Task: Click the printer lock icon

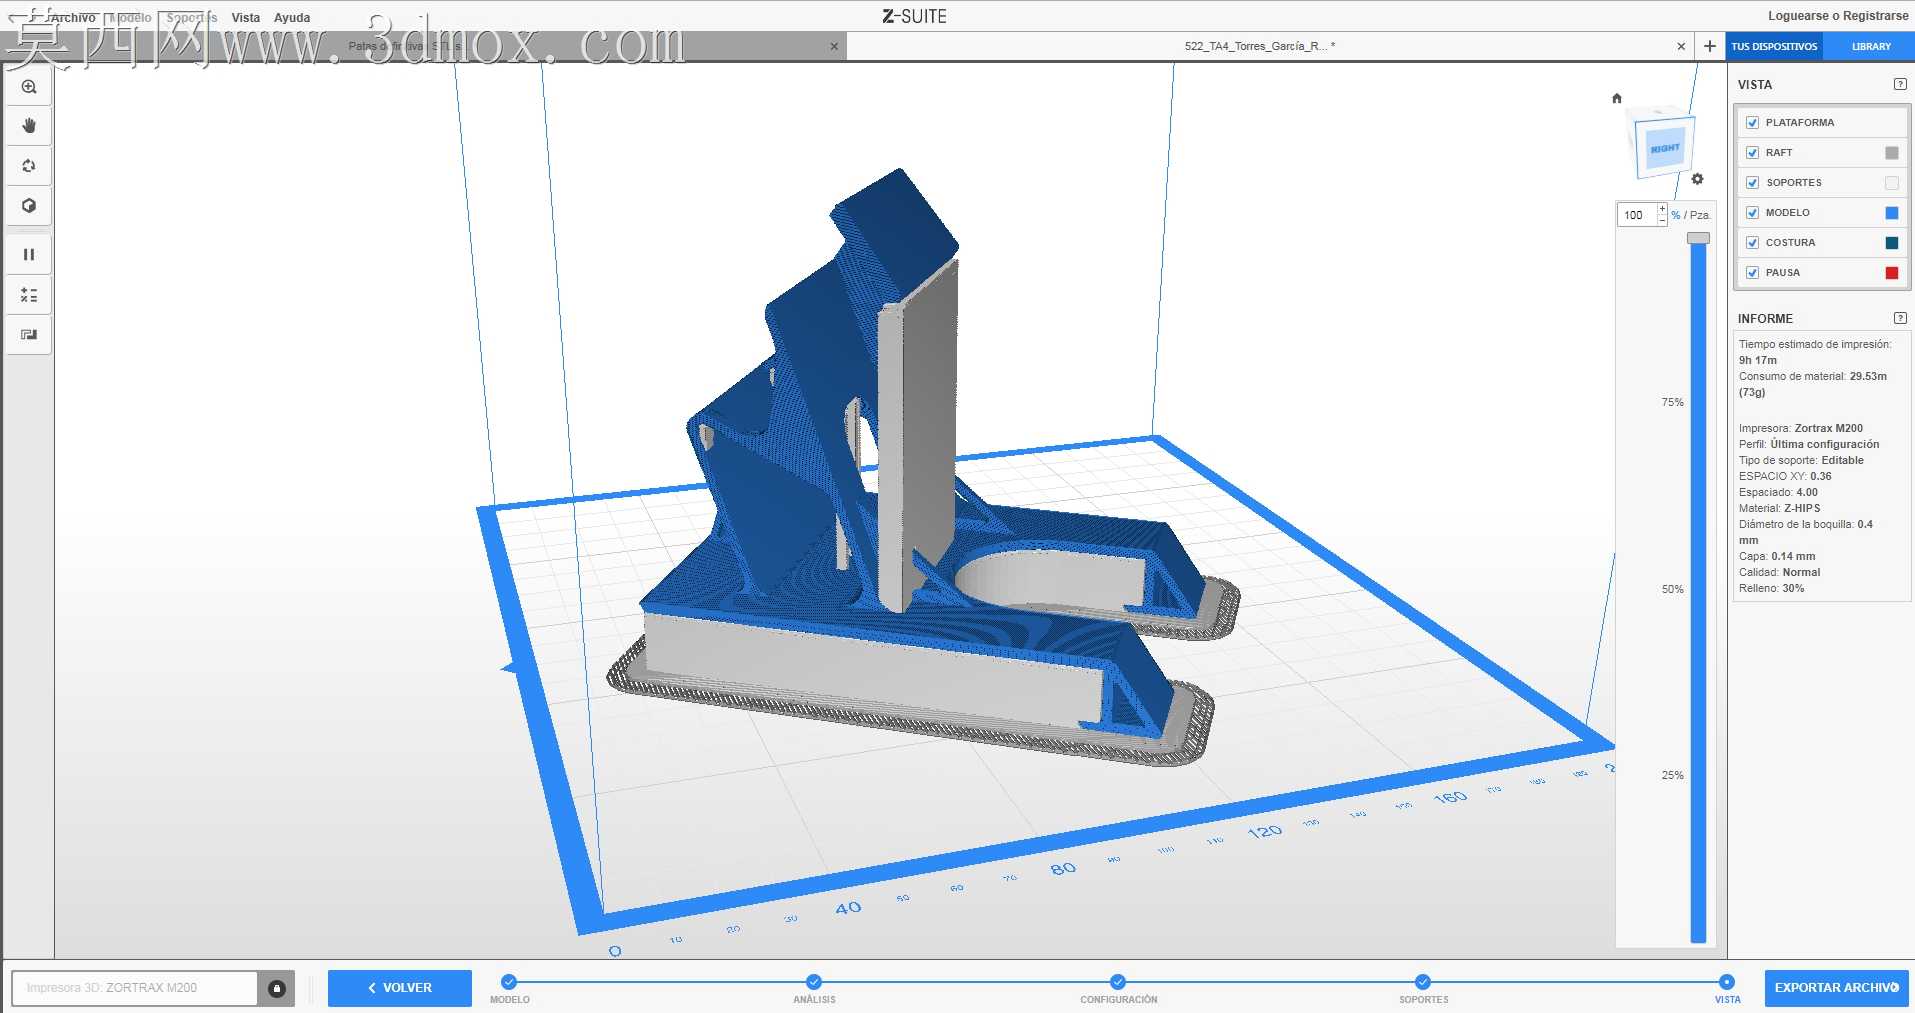Action: point(277,988)
